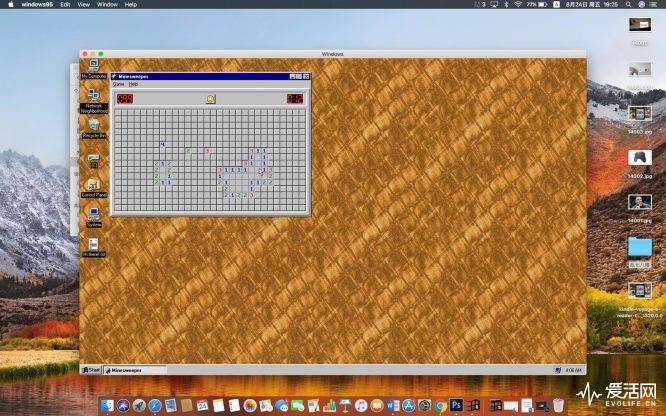Open System Preferences from the Dock

(x=424, y=405)
